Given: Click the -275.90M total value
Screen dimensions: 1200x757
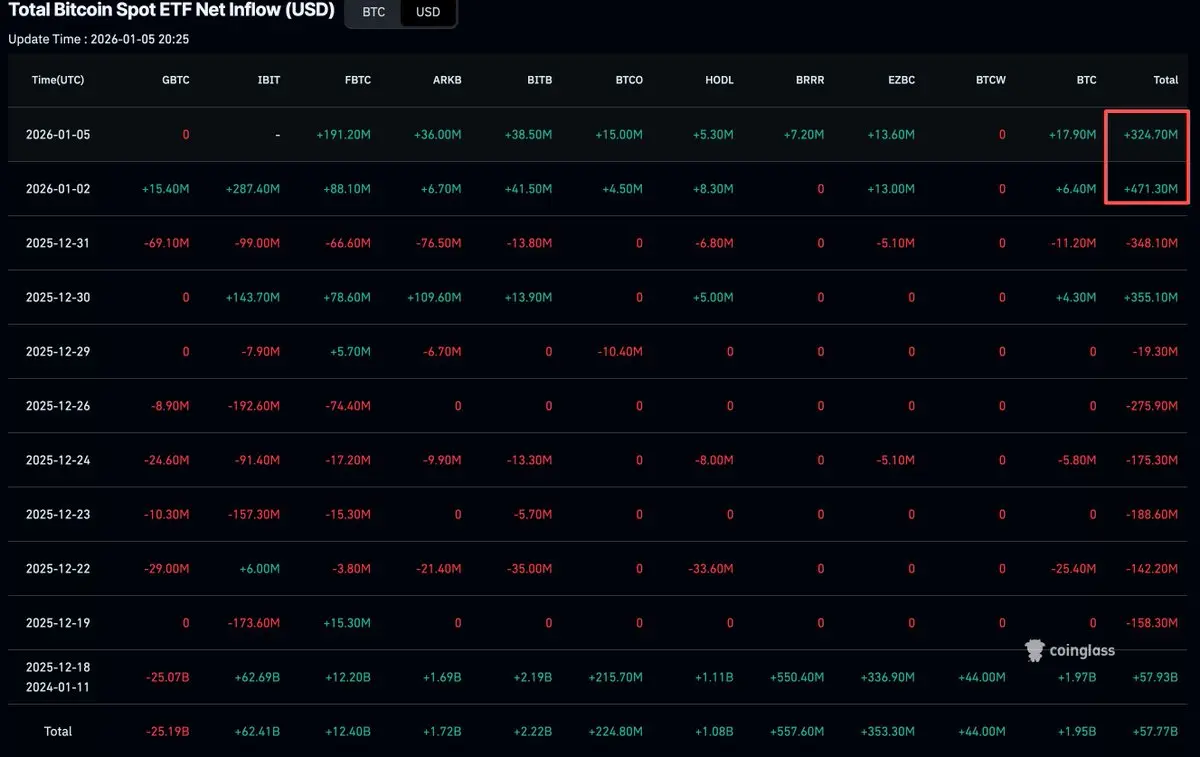Looking at the screenshot, I should click(1151, 405).
